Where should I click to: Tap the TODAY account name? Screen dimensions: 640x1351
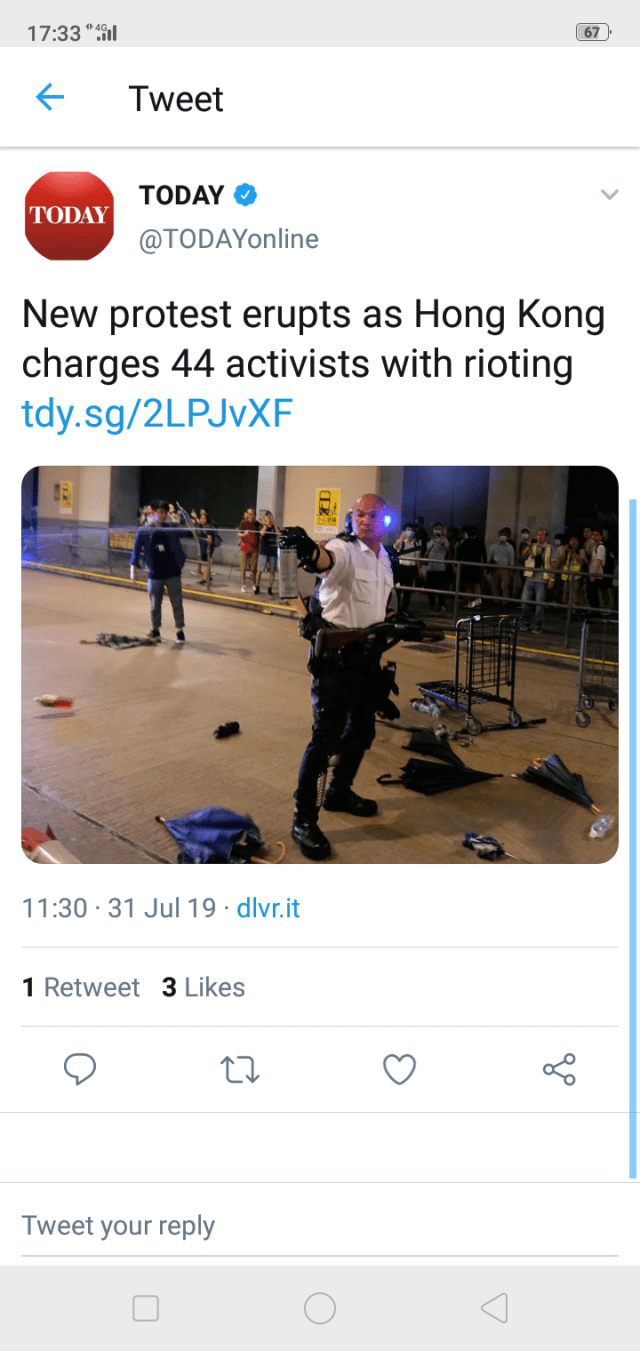[181, 196]
